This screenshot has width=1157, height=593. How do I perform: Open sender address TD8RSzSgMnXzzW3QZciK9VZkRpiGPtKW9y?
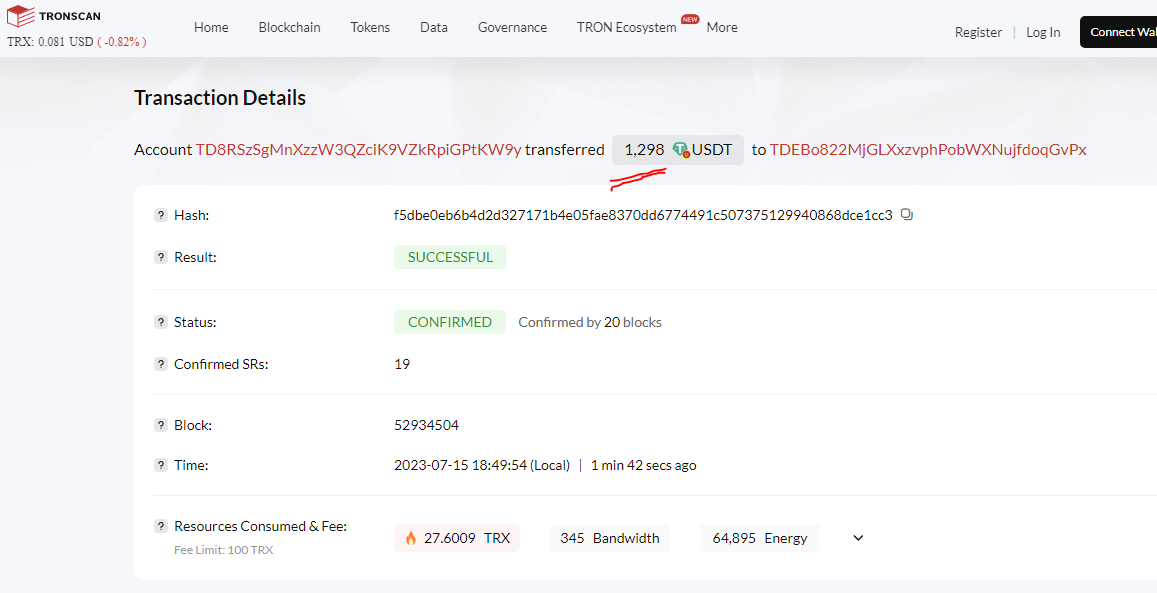(x=359, y=150)
